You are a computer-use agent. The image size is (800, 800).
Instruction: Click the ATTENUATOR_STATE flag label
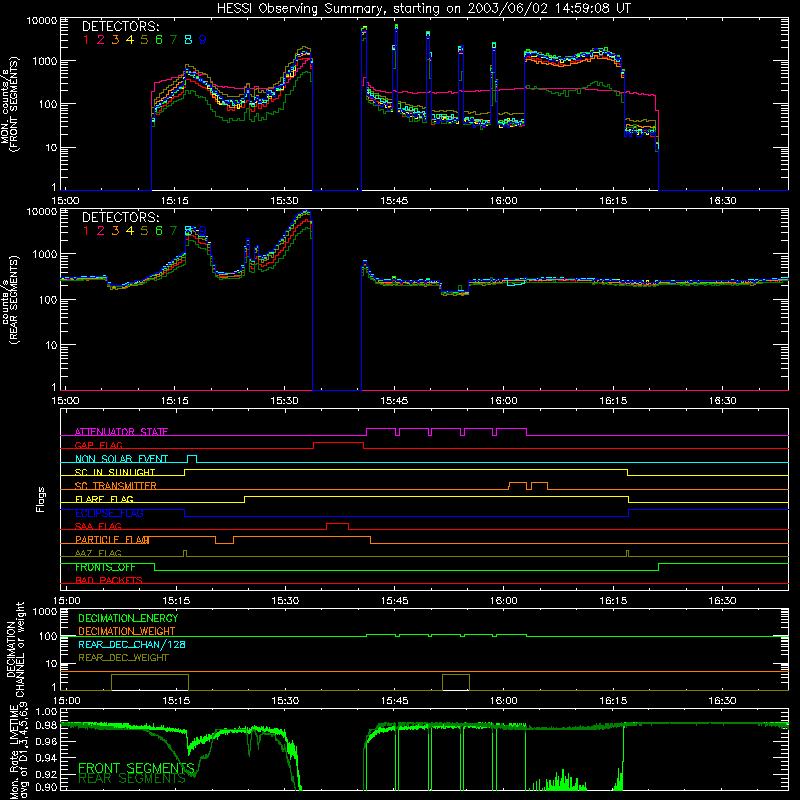point(121,432)
